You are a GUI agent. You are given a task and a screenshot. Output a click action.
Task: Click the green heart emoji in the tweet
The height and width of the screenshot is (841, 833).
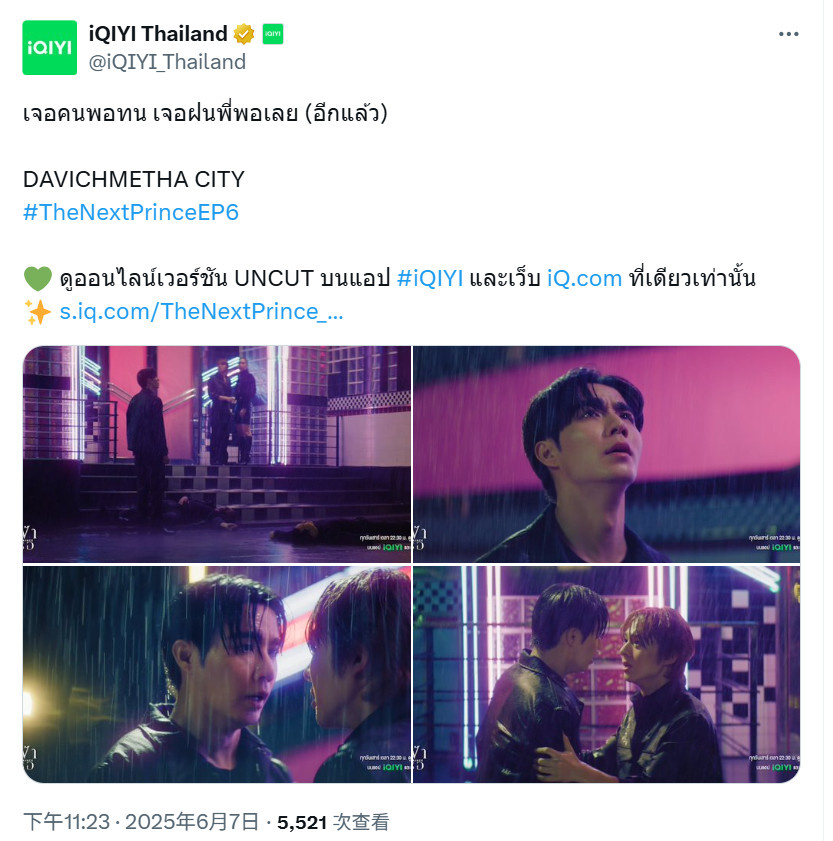click(38, 279)
